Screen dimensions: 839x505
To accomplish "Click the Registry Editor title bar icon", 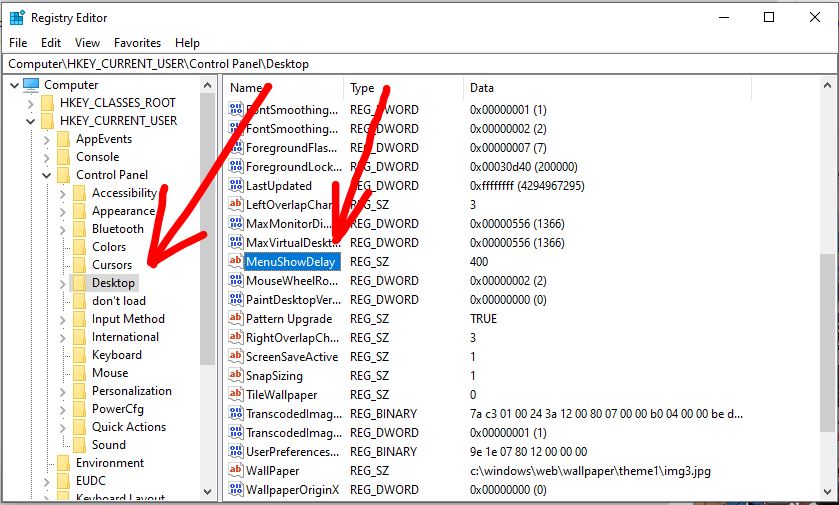I will click(x=17, y=18).
